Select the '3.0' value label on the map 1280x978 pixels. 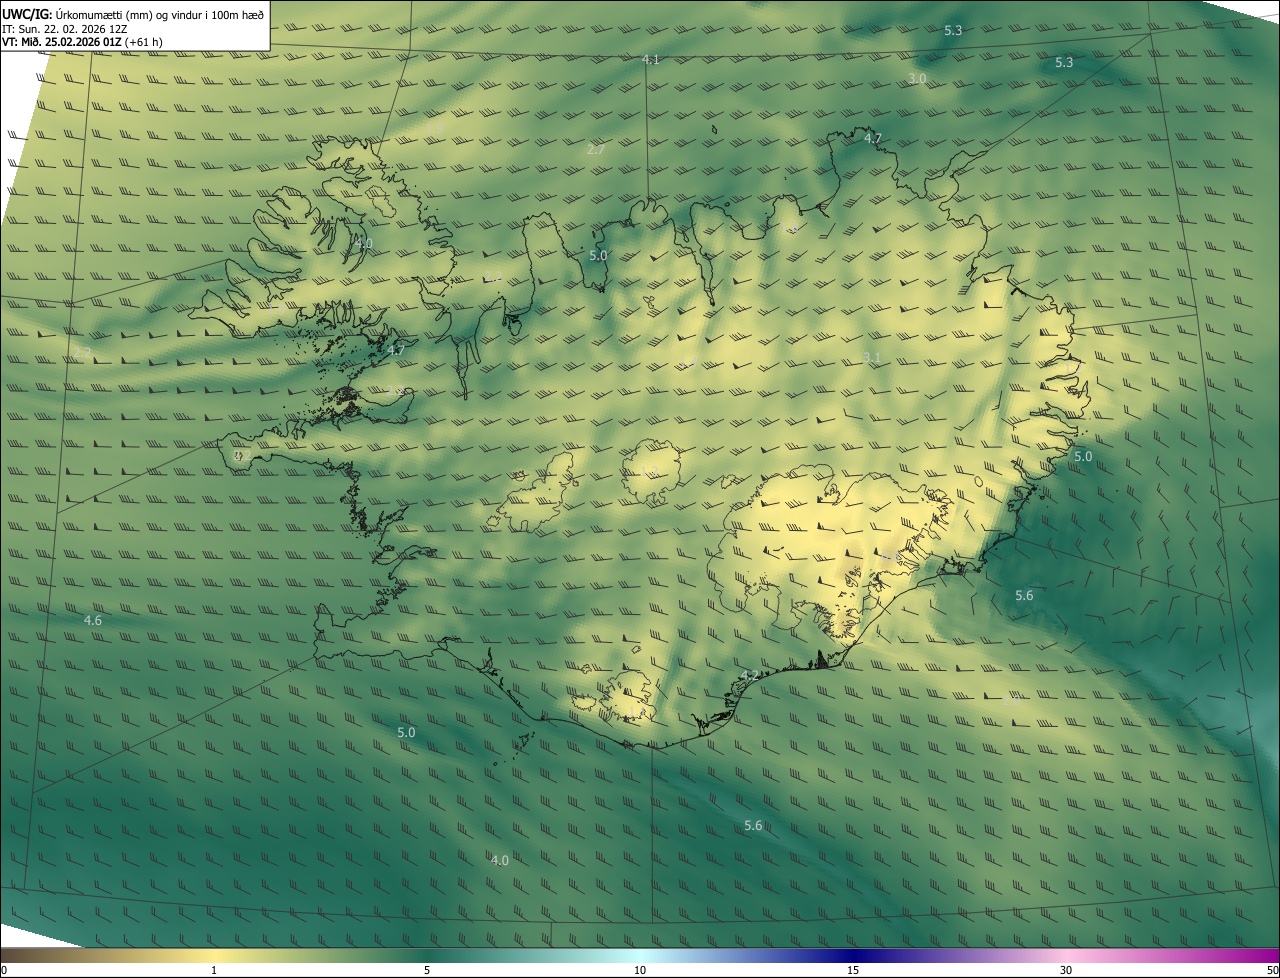[x=917, y=78]
